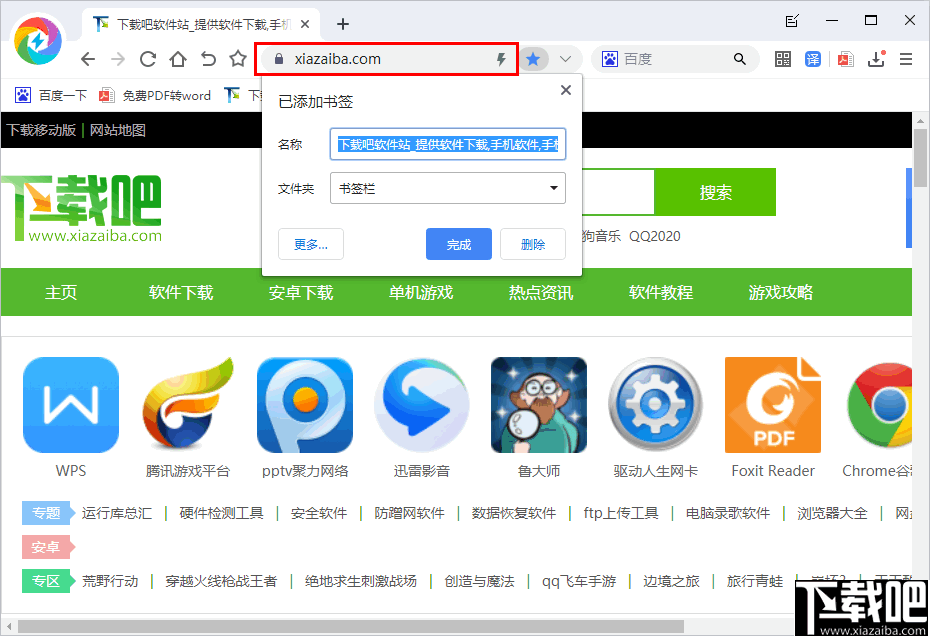Click the lightning speed mode icon in address bar
This screenshot has height=636, width=930.
click(501, 59)
